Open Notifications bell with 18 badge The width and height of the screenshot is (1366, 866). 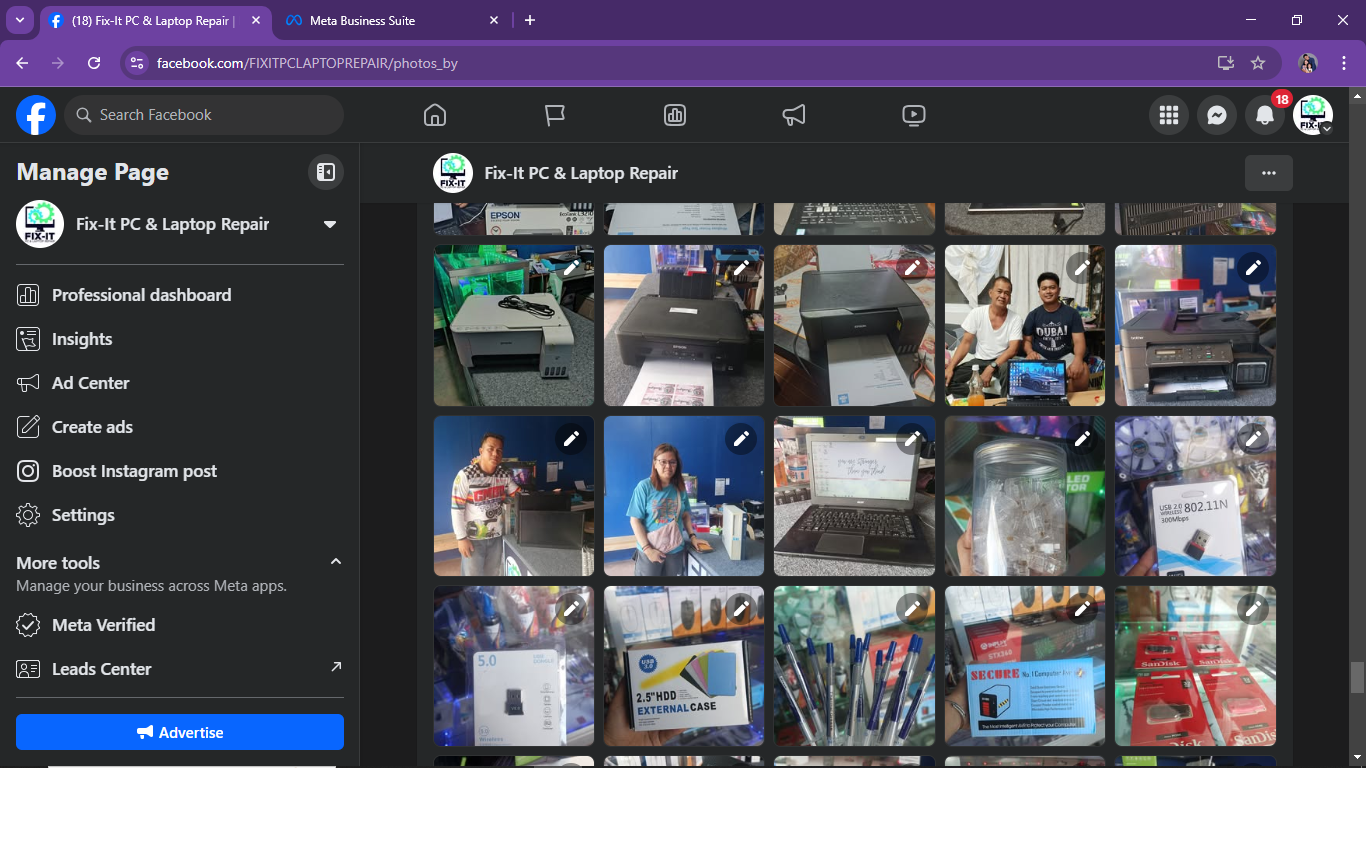pyautogui.click(x=1265, y=115)
